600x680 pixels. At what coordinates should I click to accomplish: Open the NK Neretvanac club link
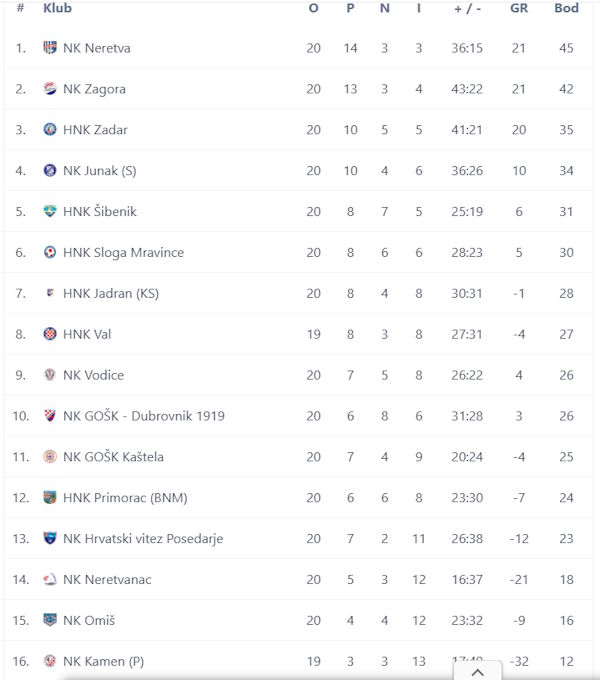pyautogui.click(x=107, y=580)
